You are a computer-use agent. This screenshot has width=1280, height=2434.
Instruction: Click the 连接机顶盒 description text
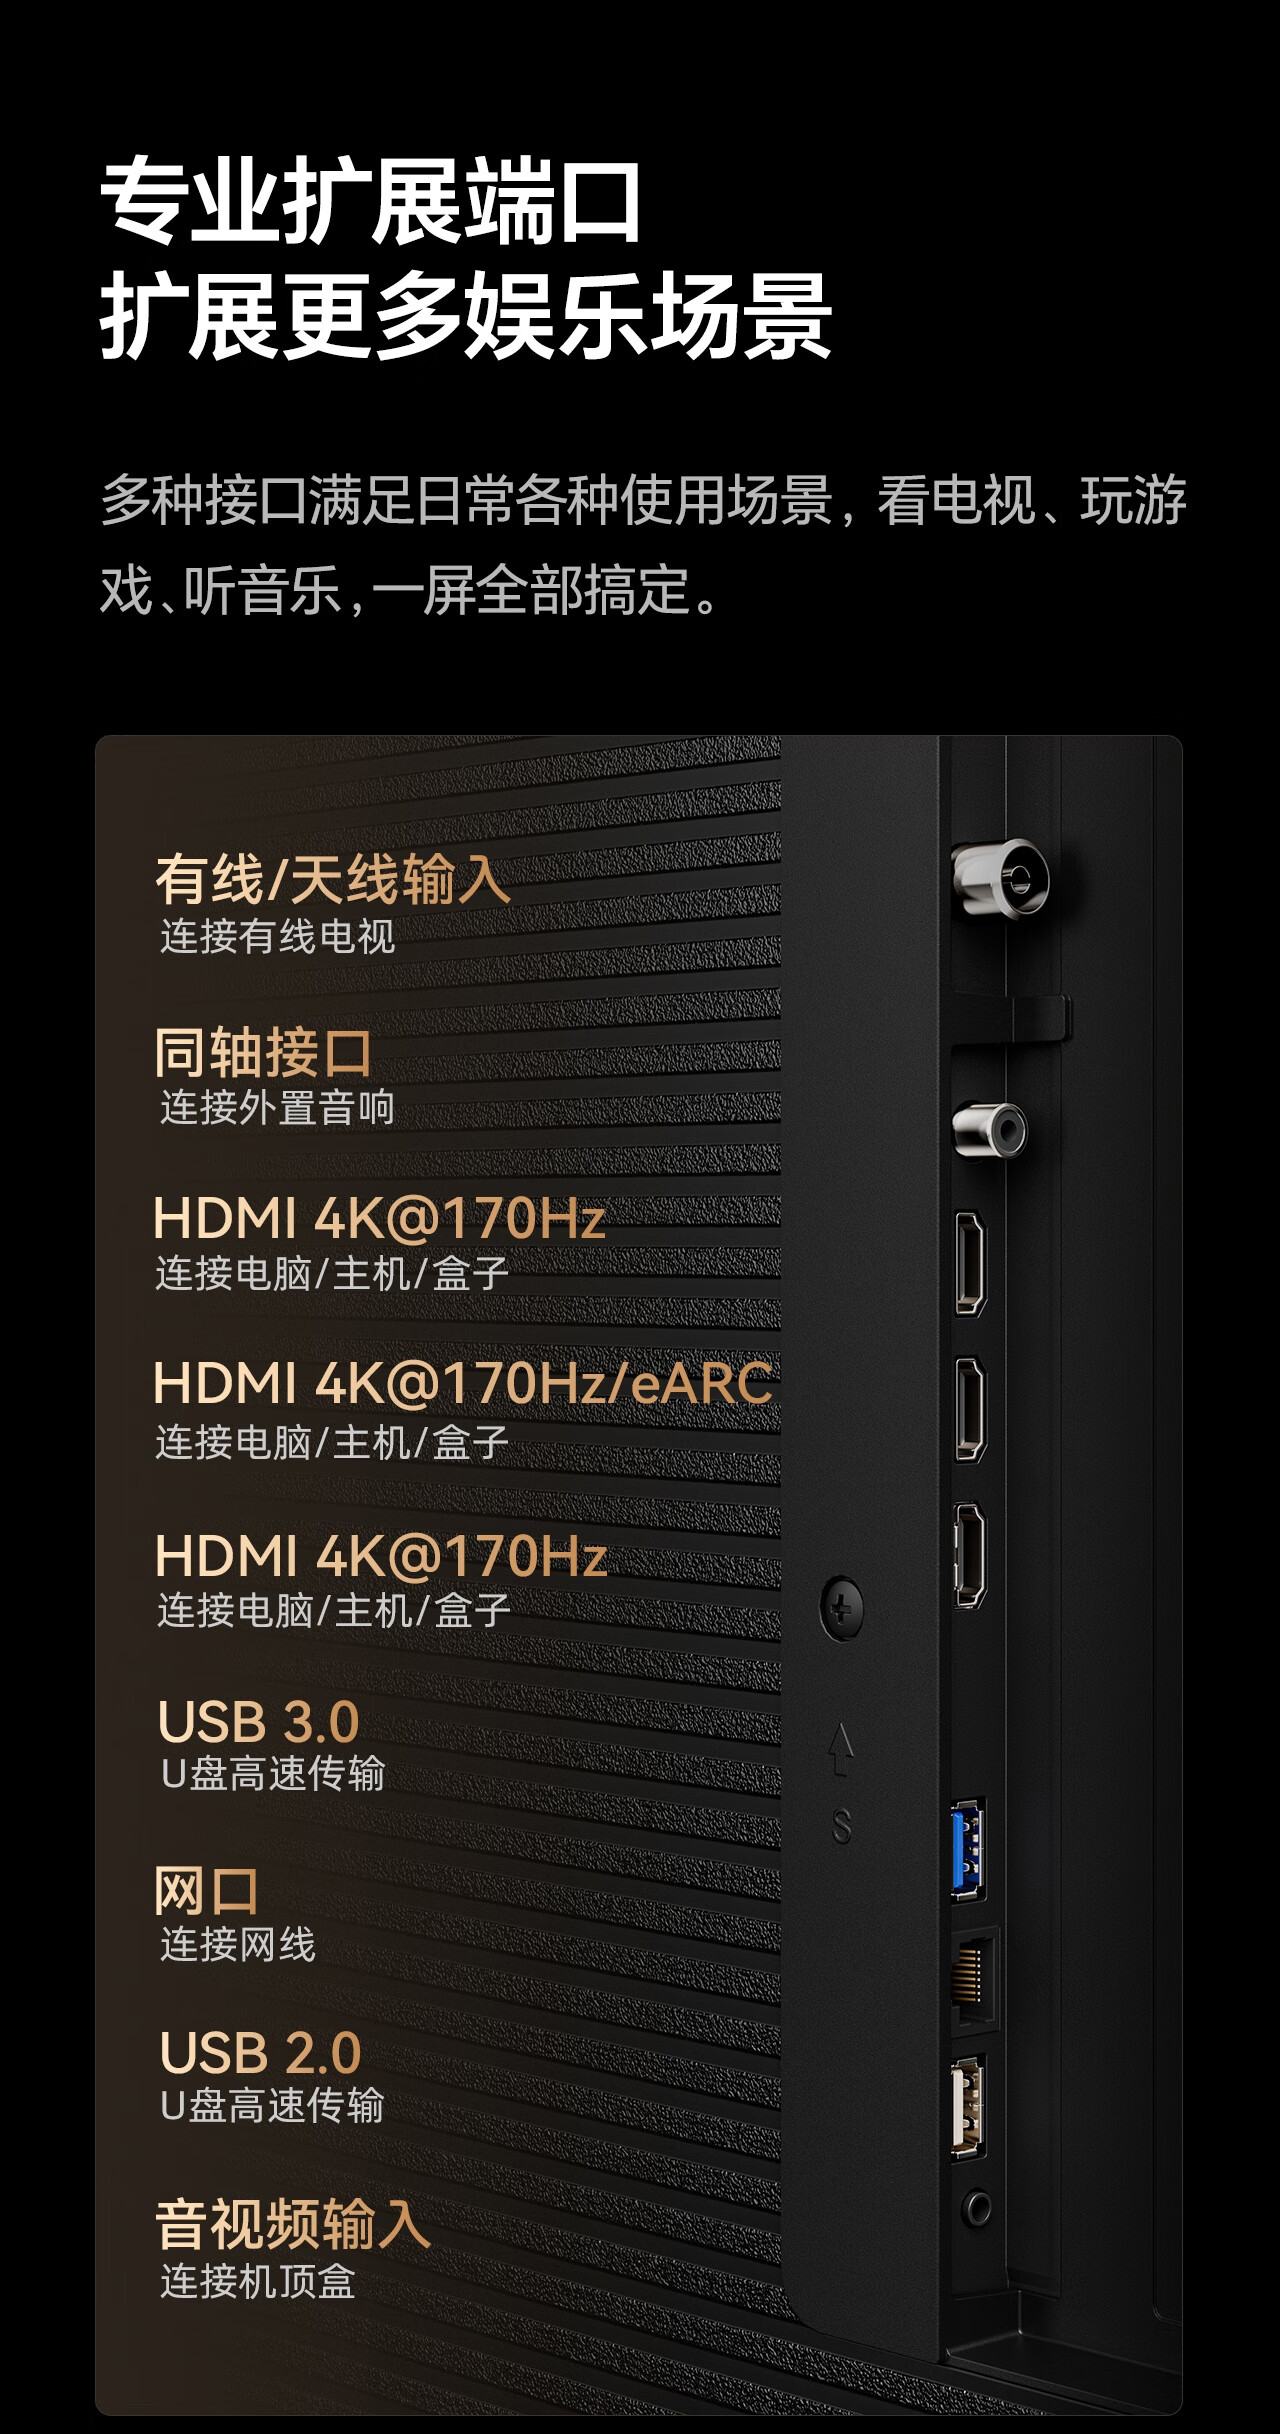(258, 2281)
